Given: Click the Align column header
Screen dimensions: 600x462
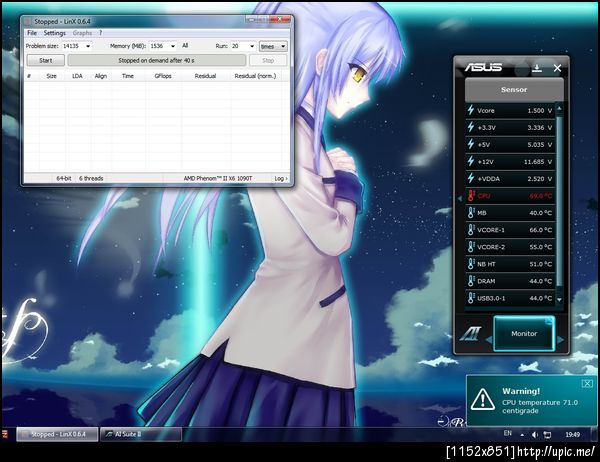Looking at the screenshot, I should coord(101,76).
